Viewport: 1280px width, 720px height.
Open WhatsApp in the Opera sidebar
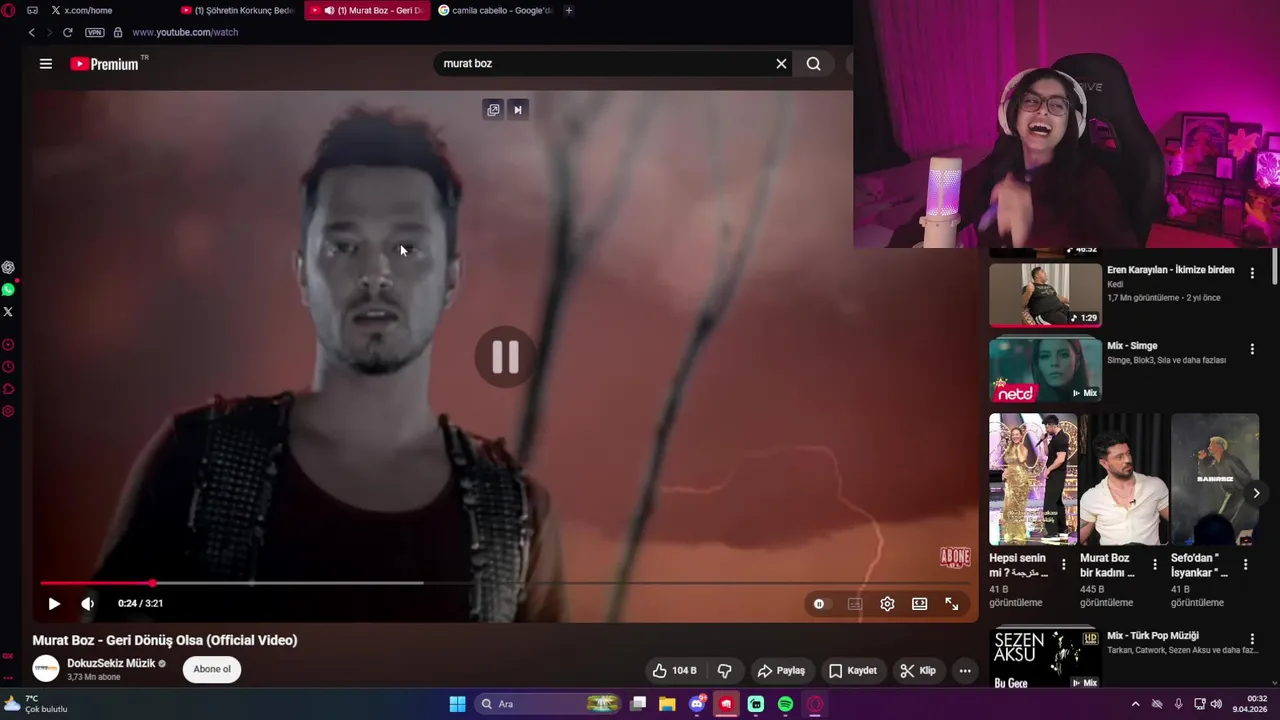pyautogui.click(x=8, y=290)
